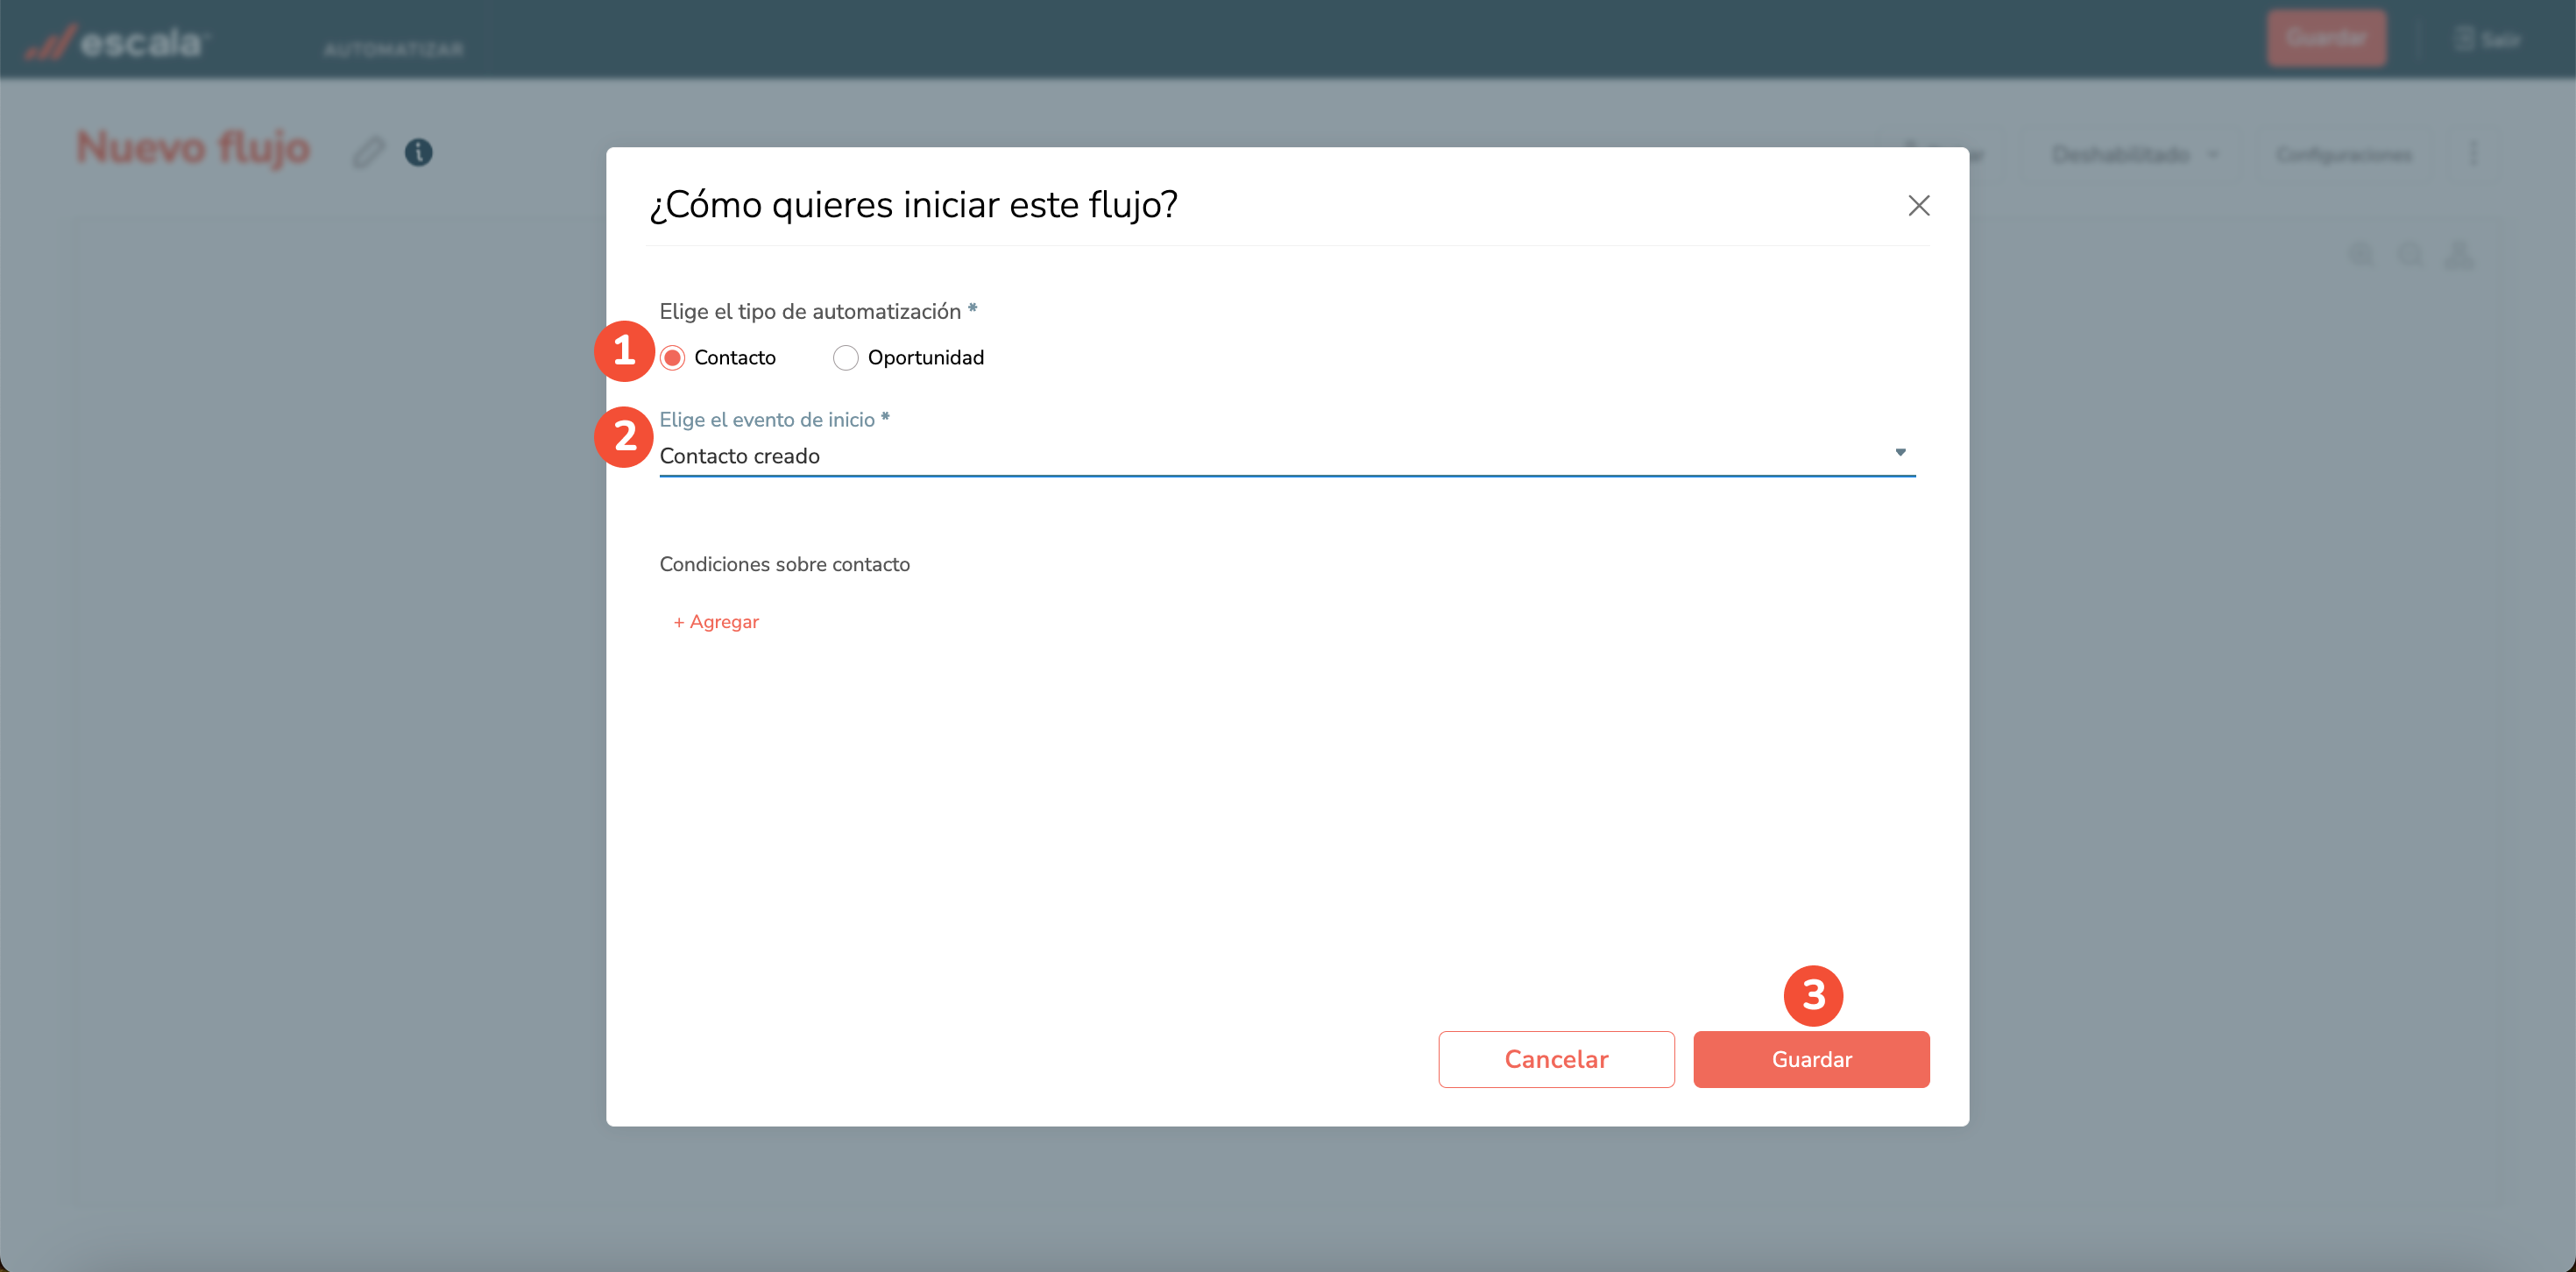Open Configuraciones in the background page
The image size is (2576, 1272).
click(x=2344, y=155)
